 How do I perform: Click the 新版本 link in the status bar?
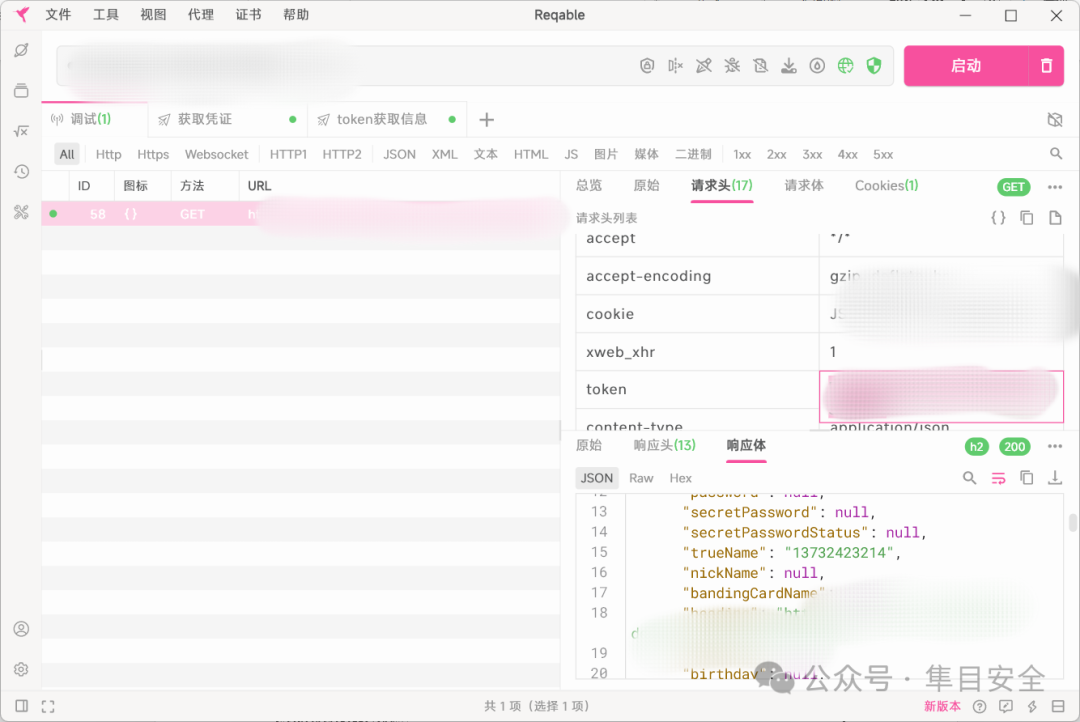942,706
